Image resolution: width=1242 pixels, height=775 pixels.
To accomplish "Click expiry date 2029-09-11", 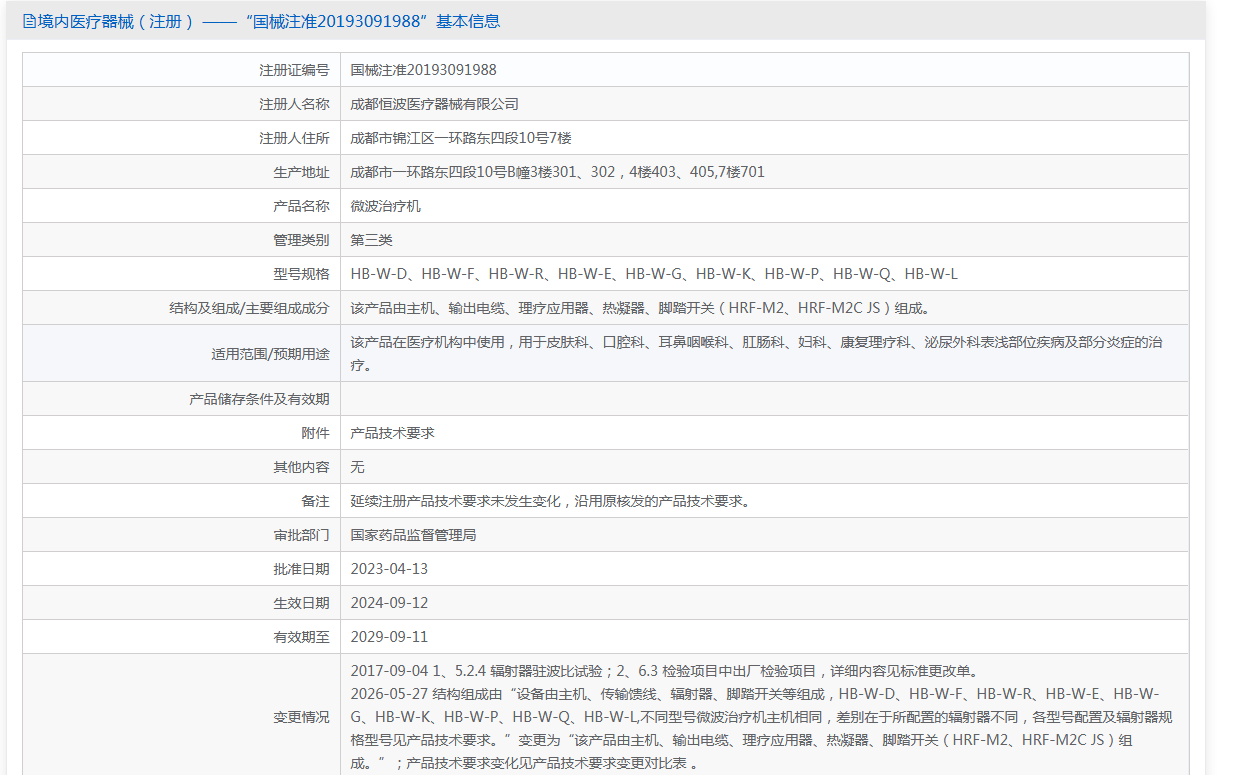I will 389,637.
